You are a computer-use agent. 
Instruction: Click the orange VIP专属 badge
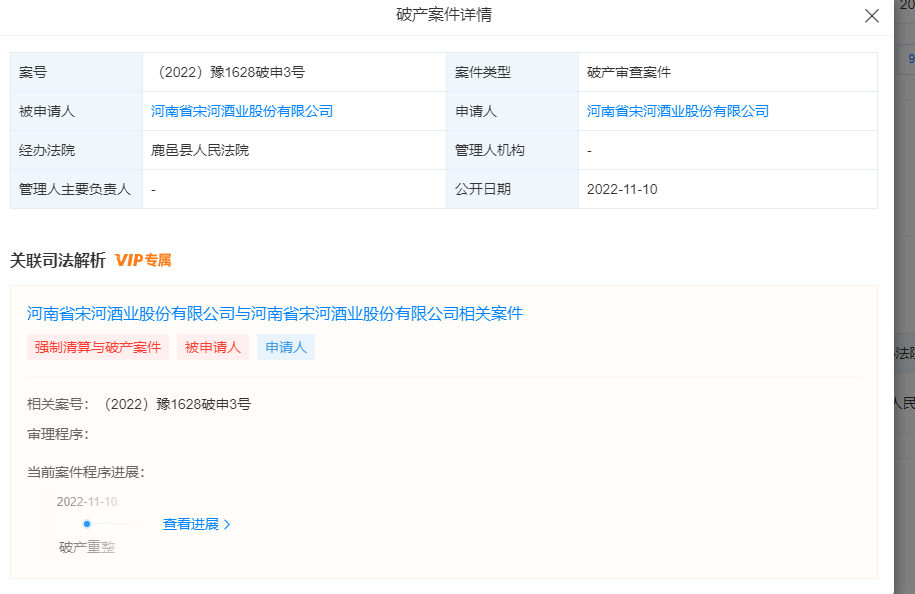click(143, 260)
